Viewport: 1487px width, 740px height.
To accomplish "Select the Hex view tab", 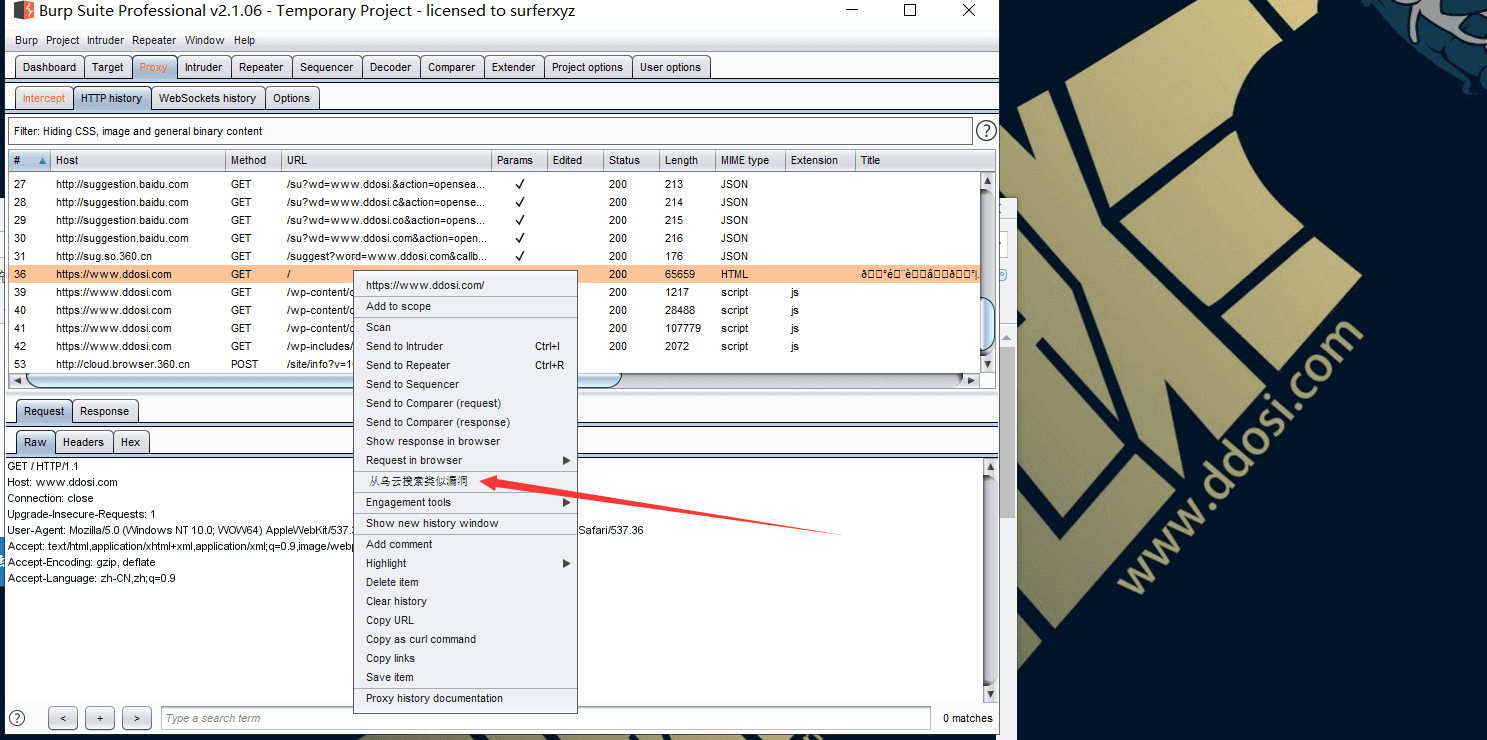I will [130, 442].
